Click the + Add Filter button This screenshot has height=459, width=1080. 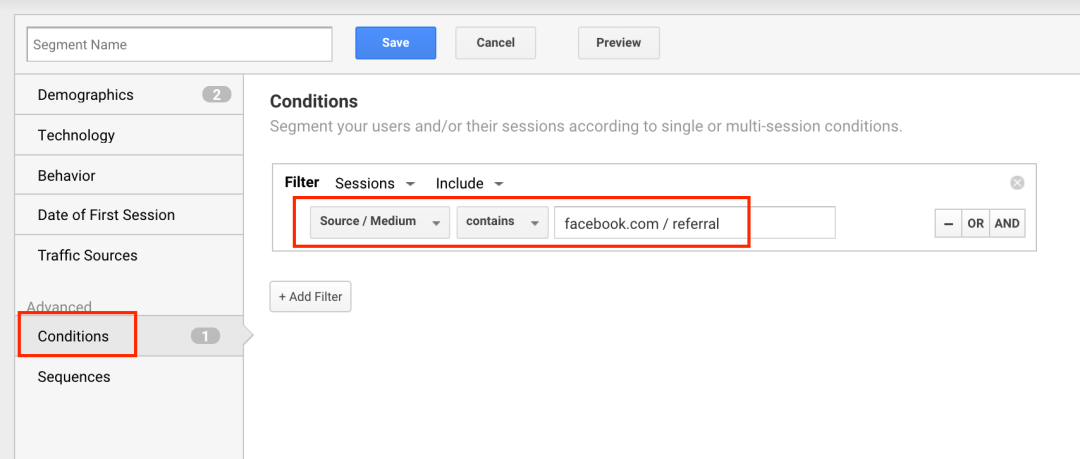point(311,297)
